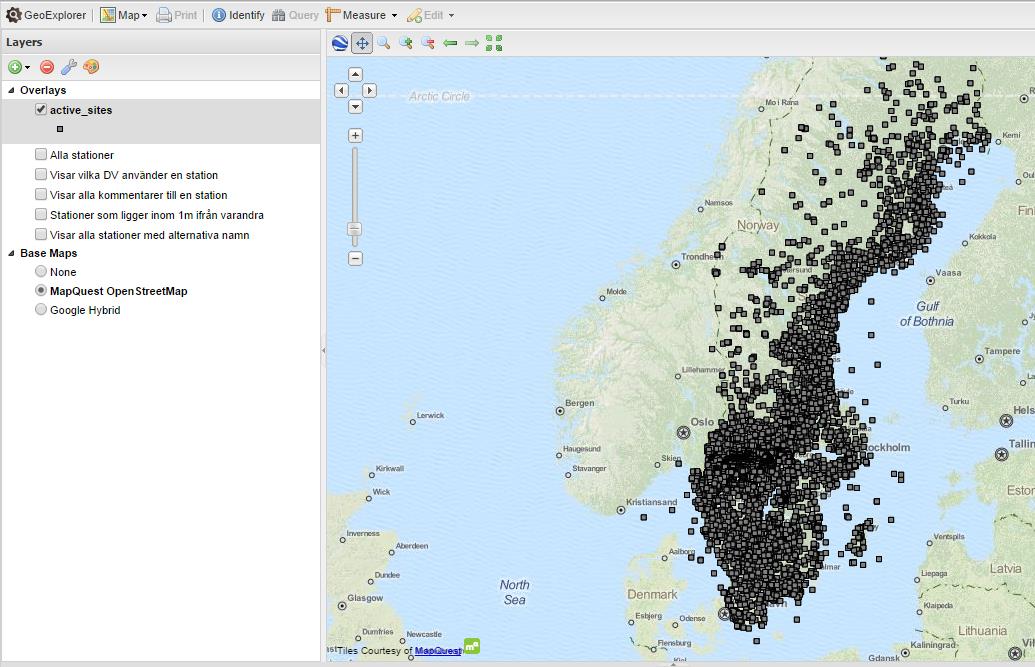This screenshot has width=1035, height=667.
Task: Select Zoom by dragging box tool
Action: coord(384,43)
